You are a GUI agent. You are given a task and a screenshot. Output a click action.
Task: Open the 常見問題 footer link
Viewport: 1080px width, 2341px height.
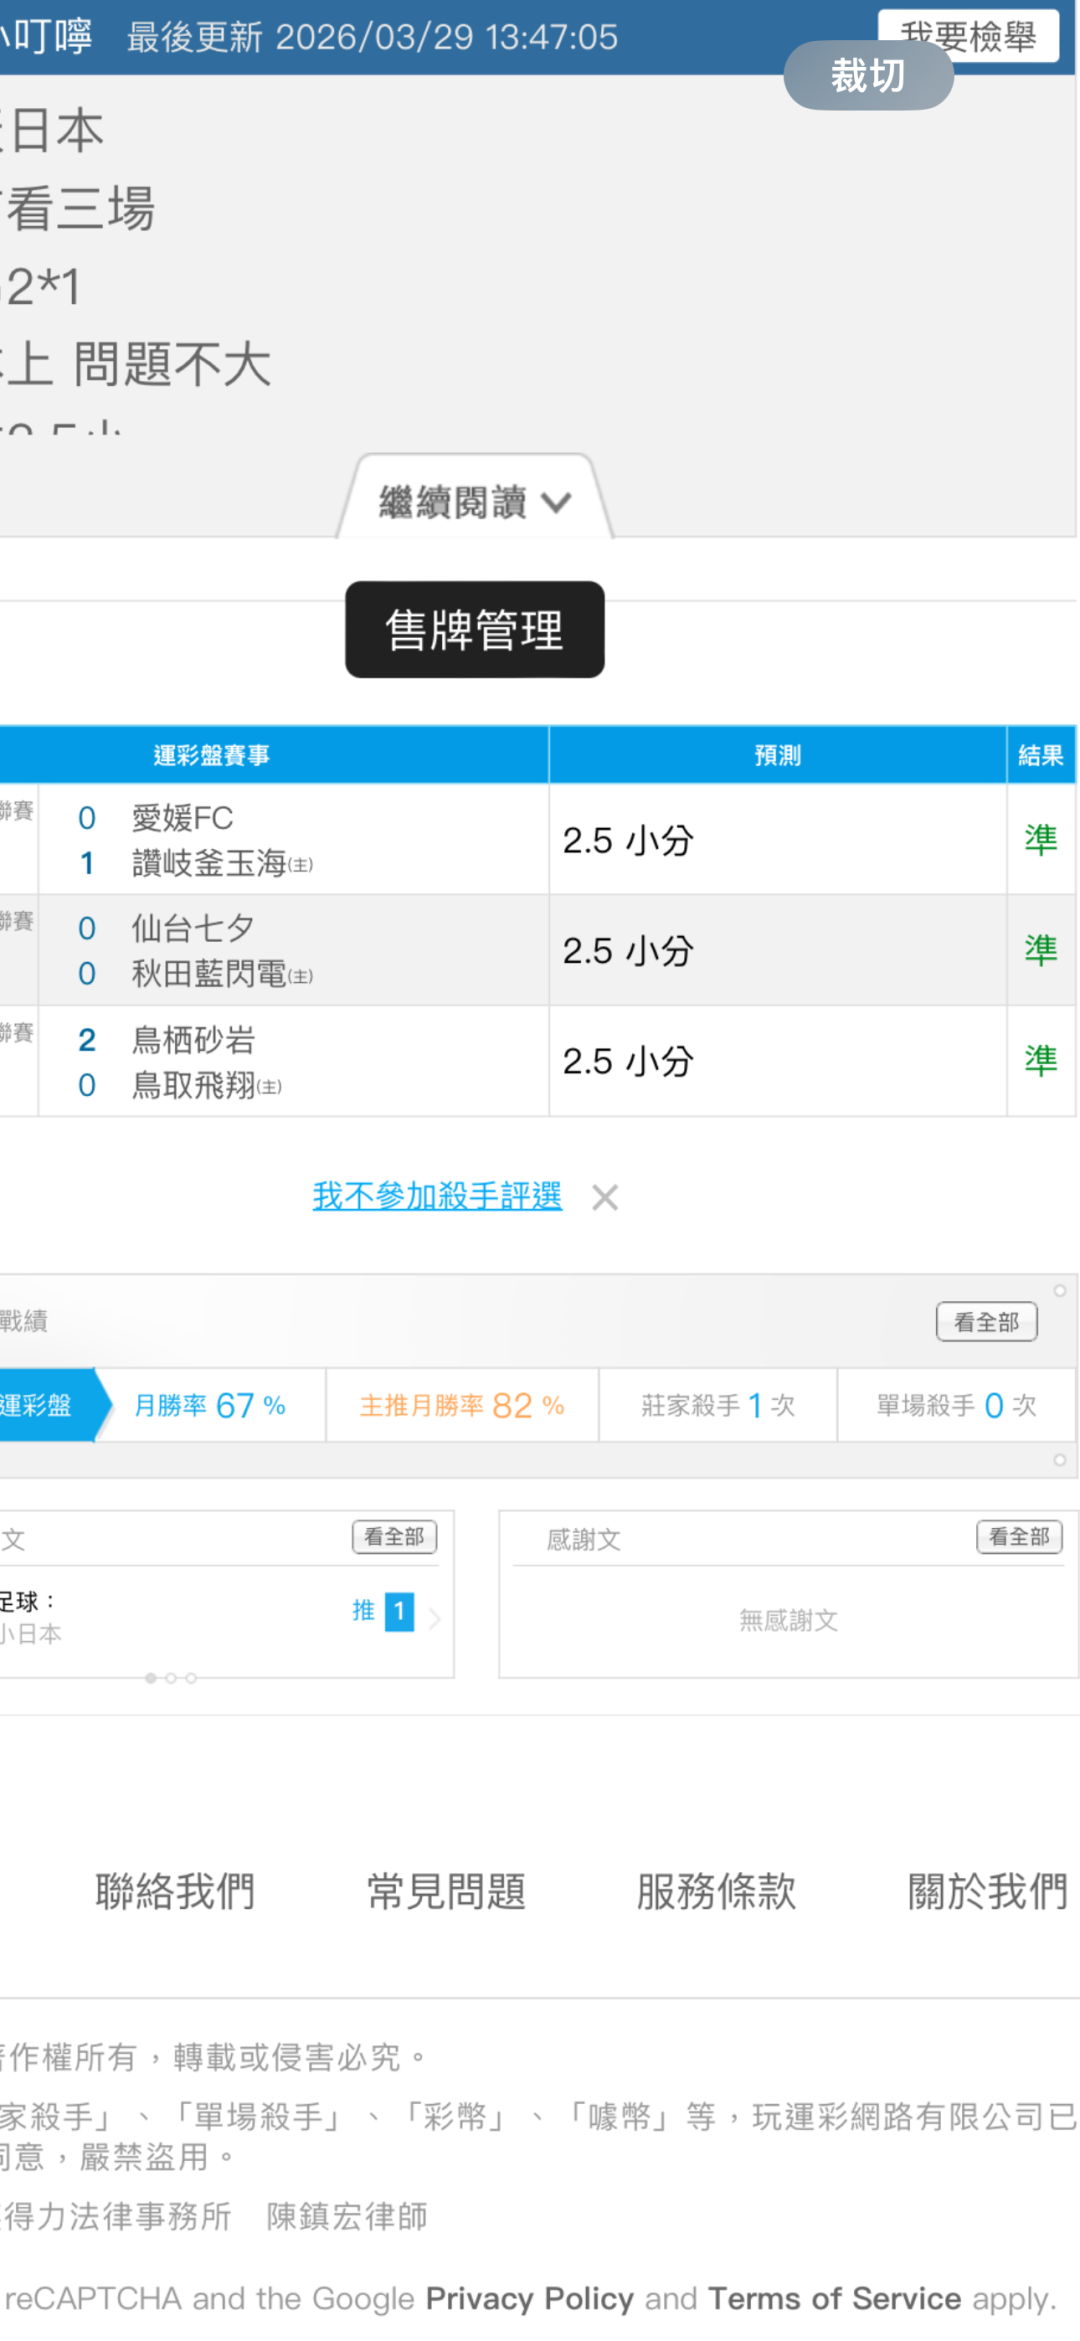[x=446, y=1891]
